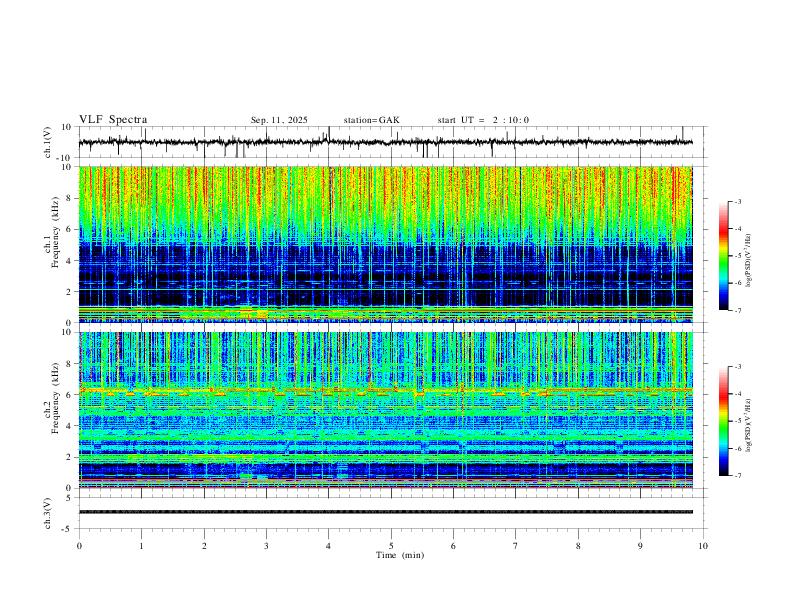The image size is (792, 612).
Task: Click the ch.1 "Frequency (kHz)" axis label
Action: [x=55, y=232]
